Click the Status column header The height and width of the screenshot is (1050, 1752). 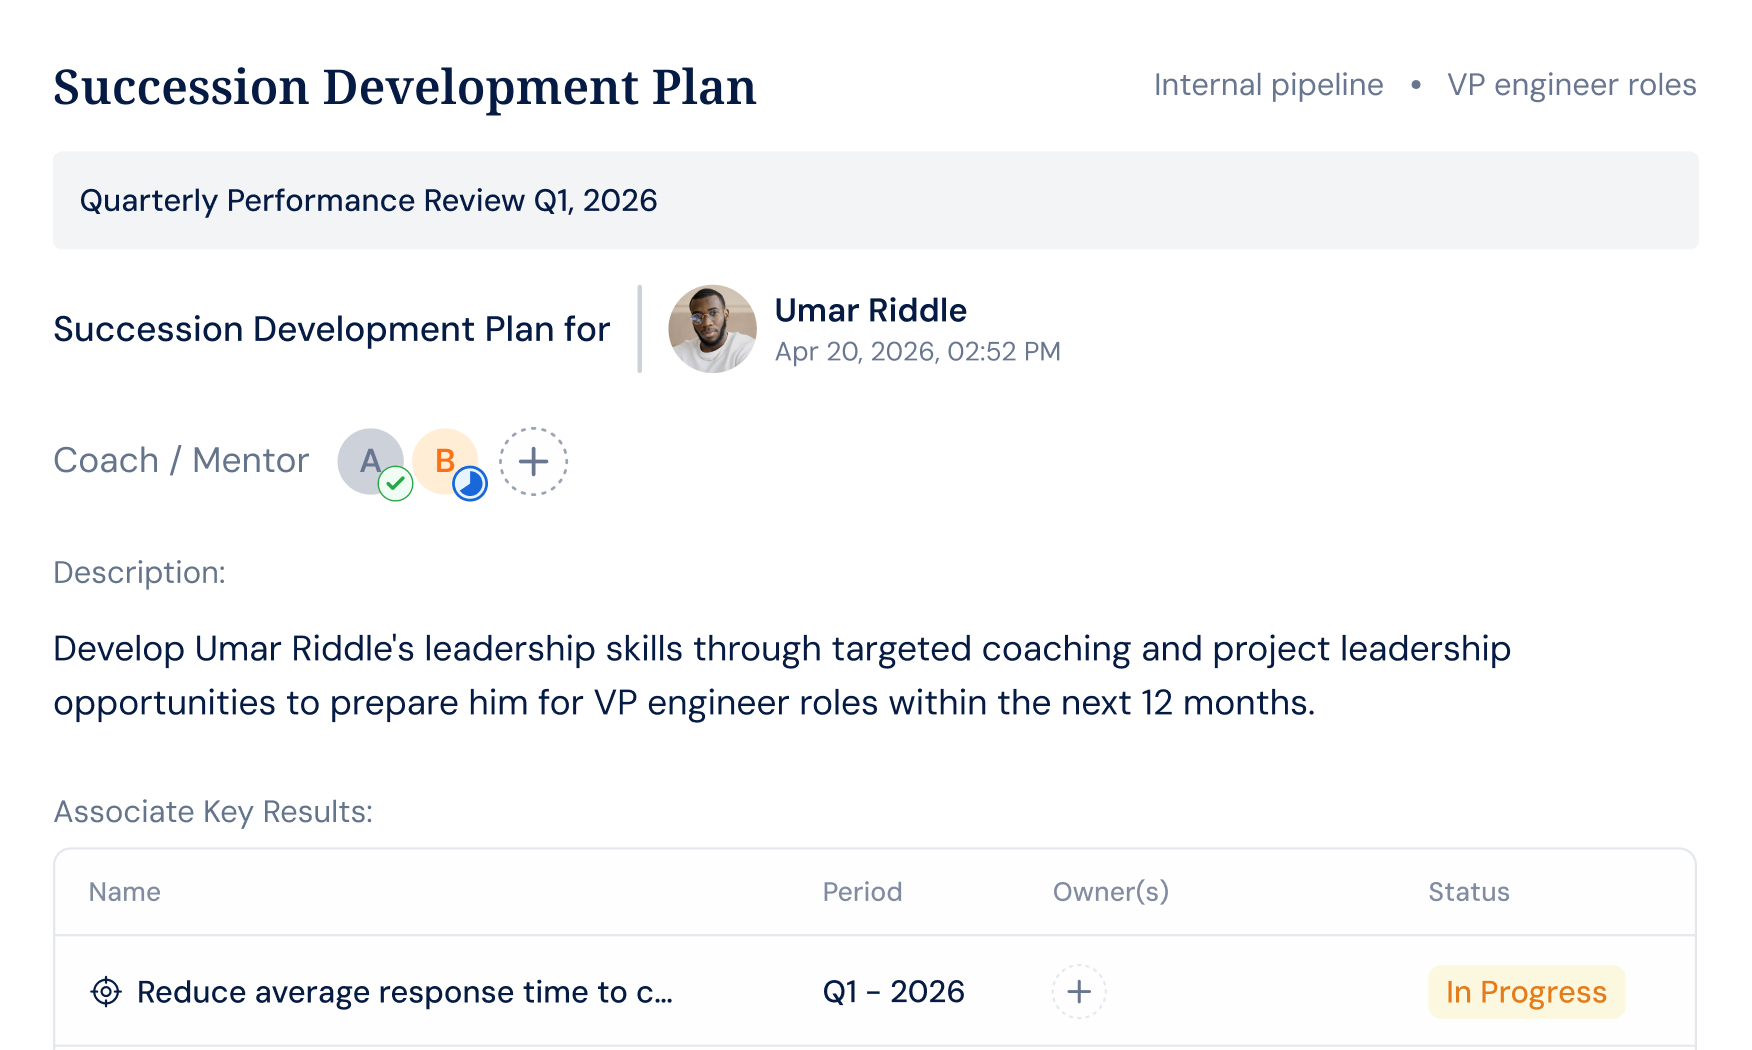pos(1468,891)
